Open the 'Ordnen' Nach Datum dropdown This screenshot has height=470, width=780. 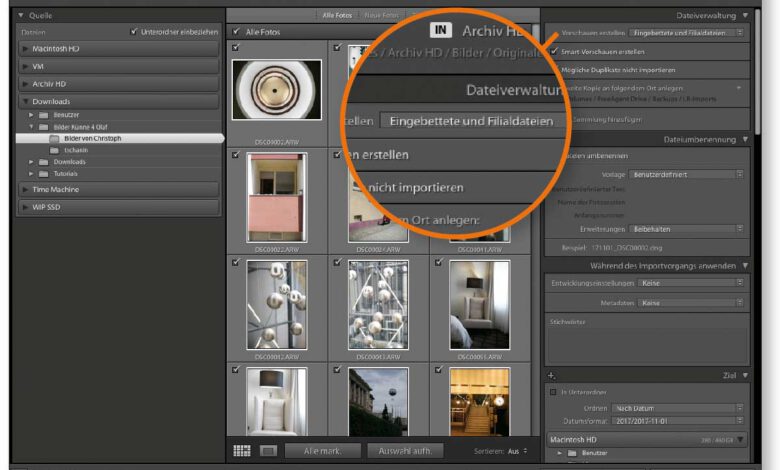(677, 408)
